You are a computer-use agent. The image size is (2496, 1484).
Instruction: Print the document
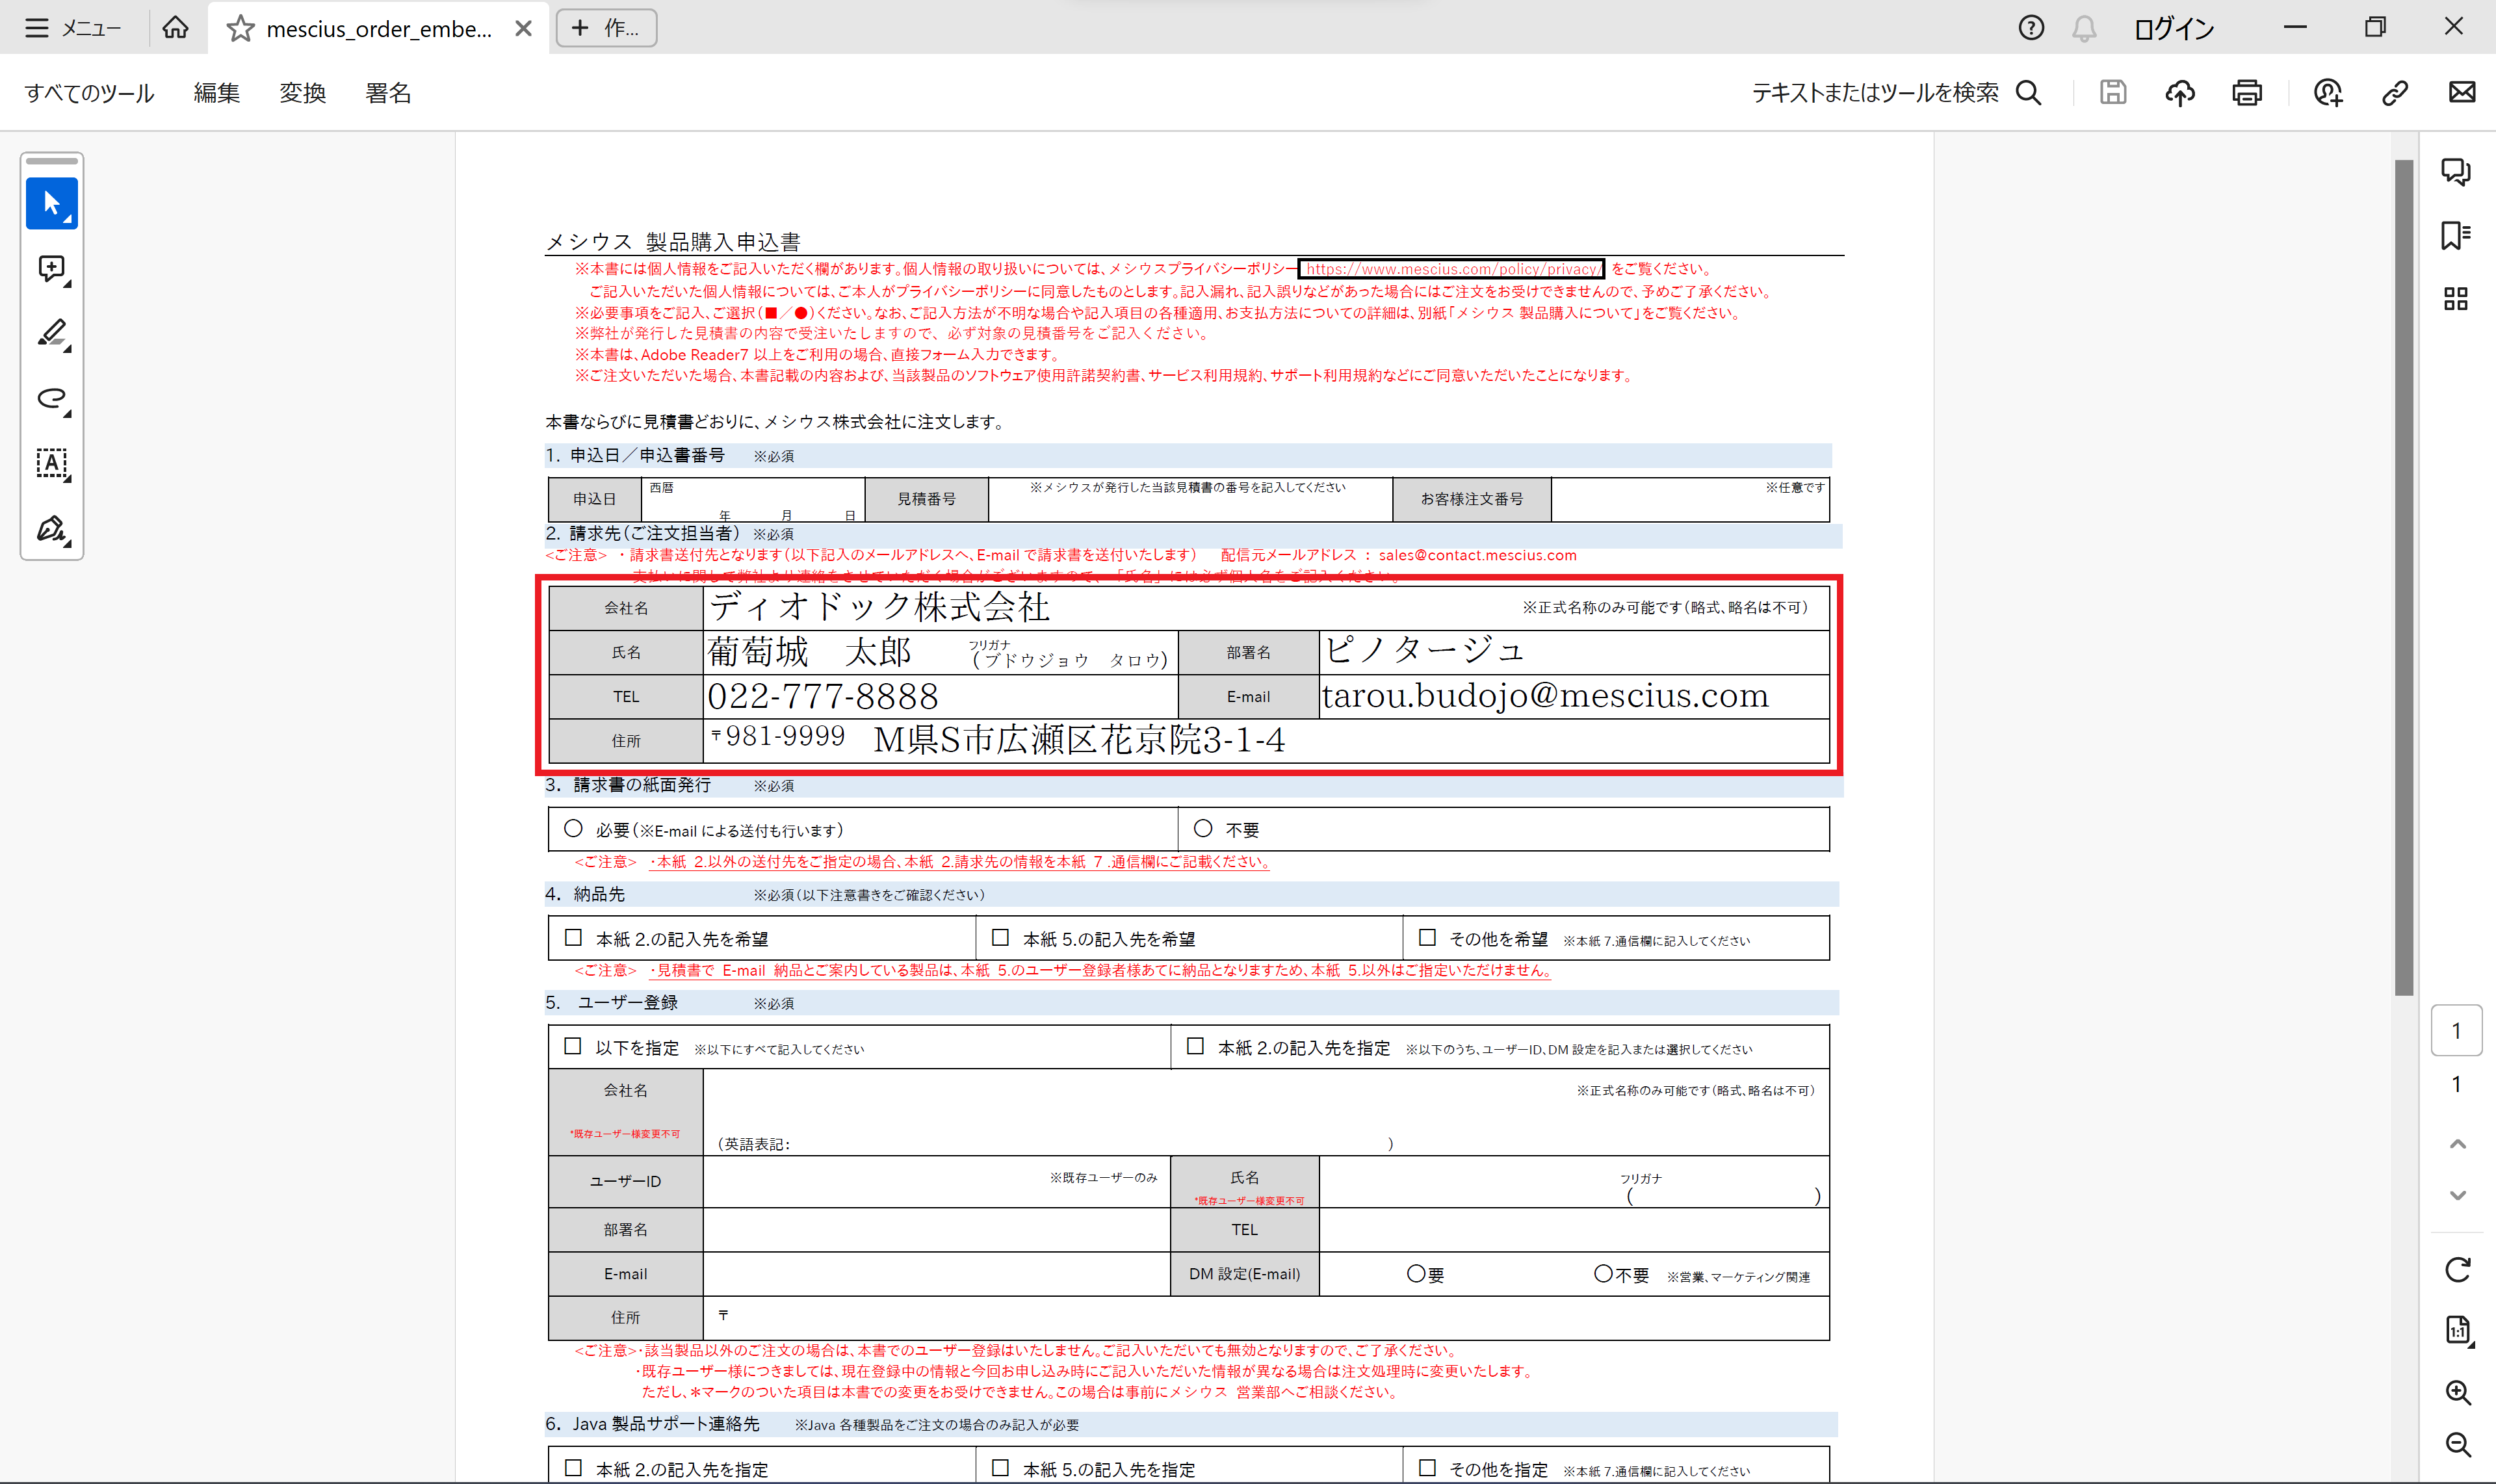click(2247, 93)
